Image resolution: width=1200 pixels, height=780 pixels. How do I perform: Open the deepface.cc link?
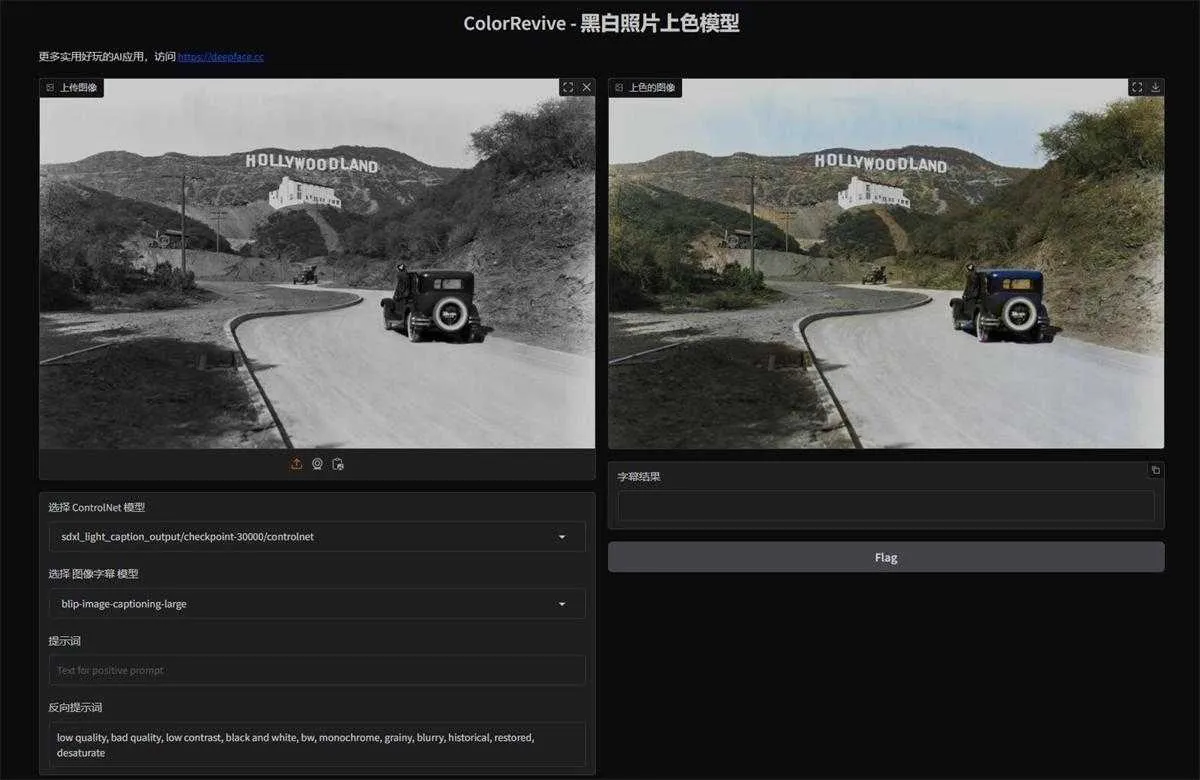point(221,57)
